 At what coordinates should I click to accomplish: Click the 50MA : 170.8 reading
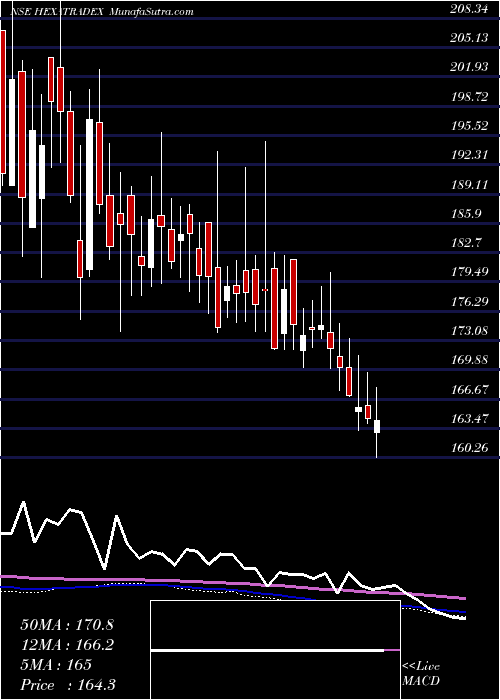67,625
